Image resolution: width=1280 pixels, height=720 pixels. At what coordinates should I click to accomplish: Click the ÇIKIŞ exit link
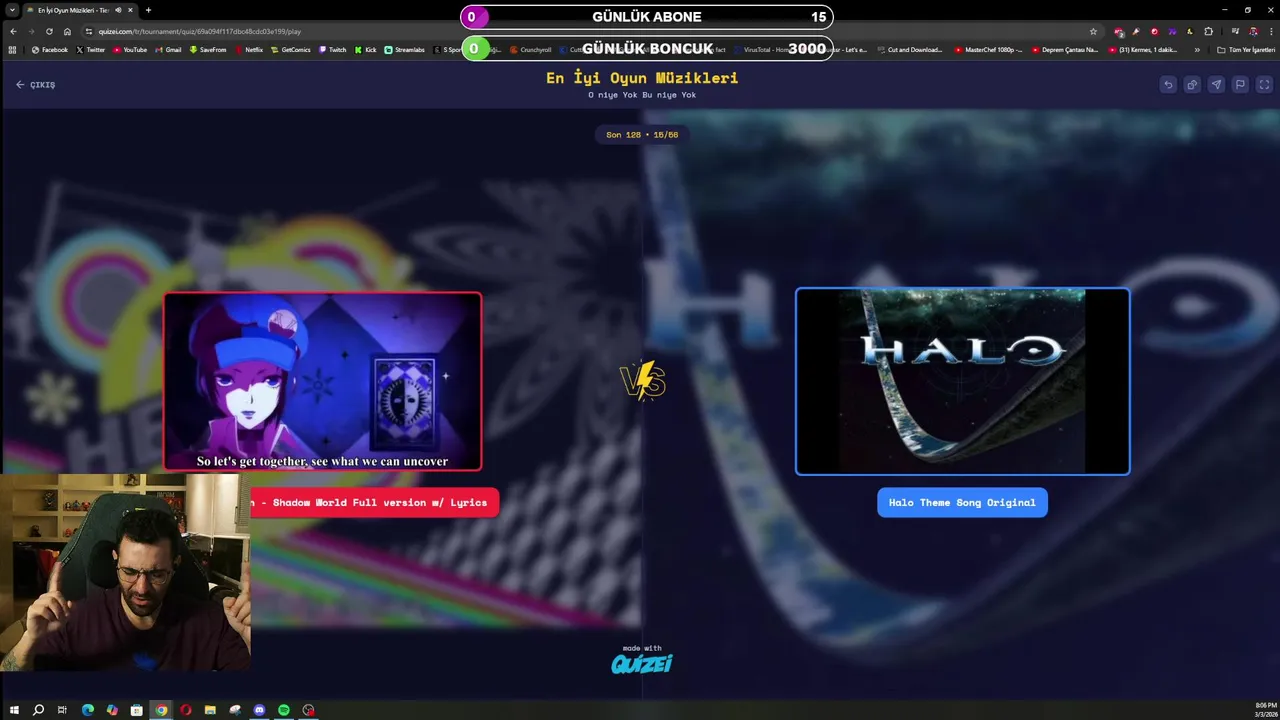tap(35, 85)
